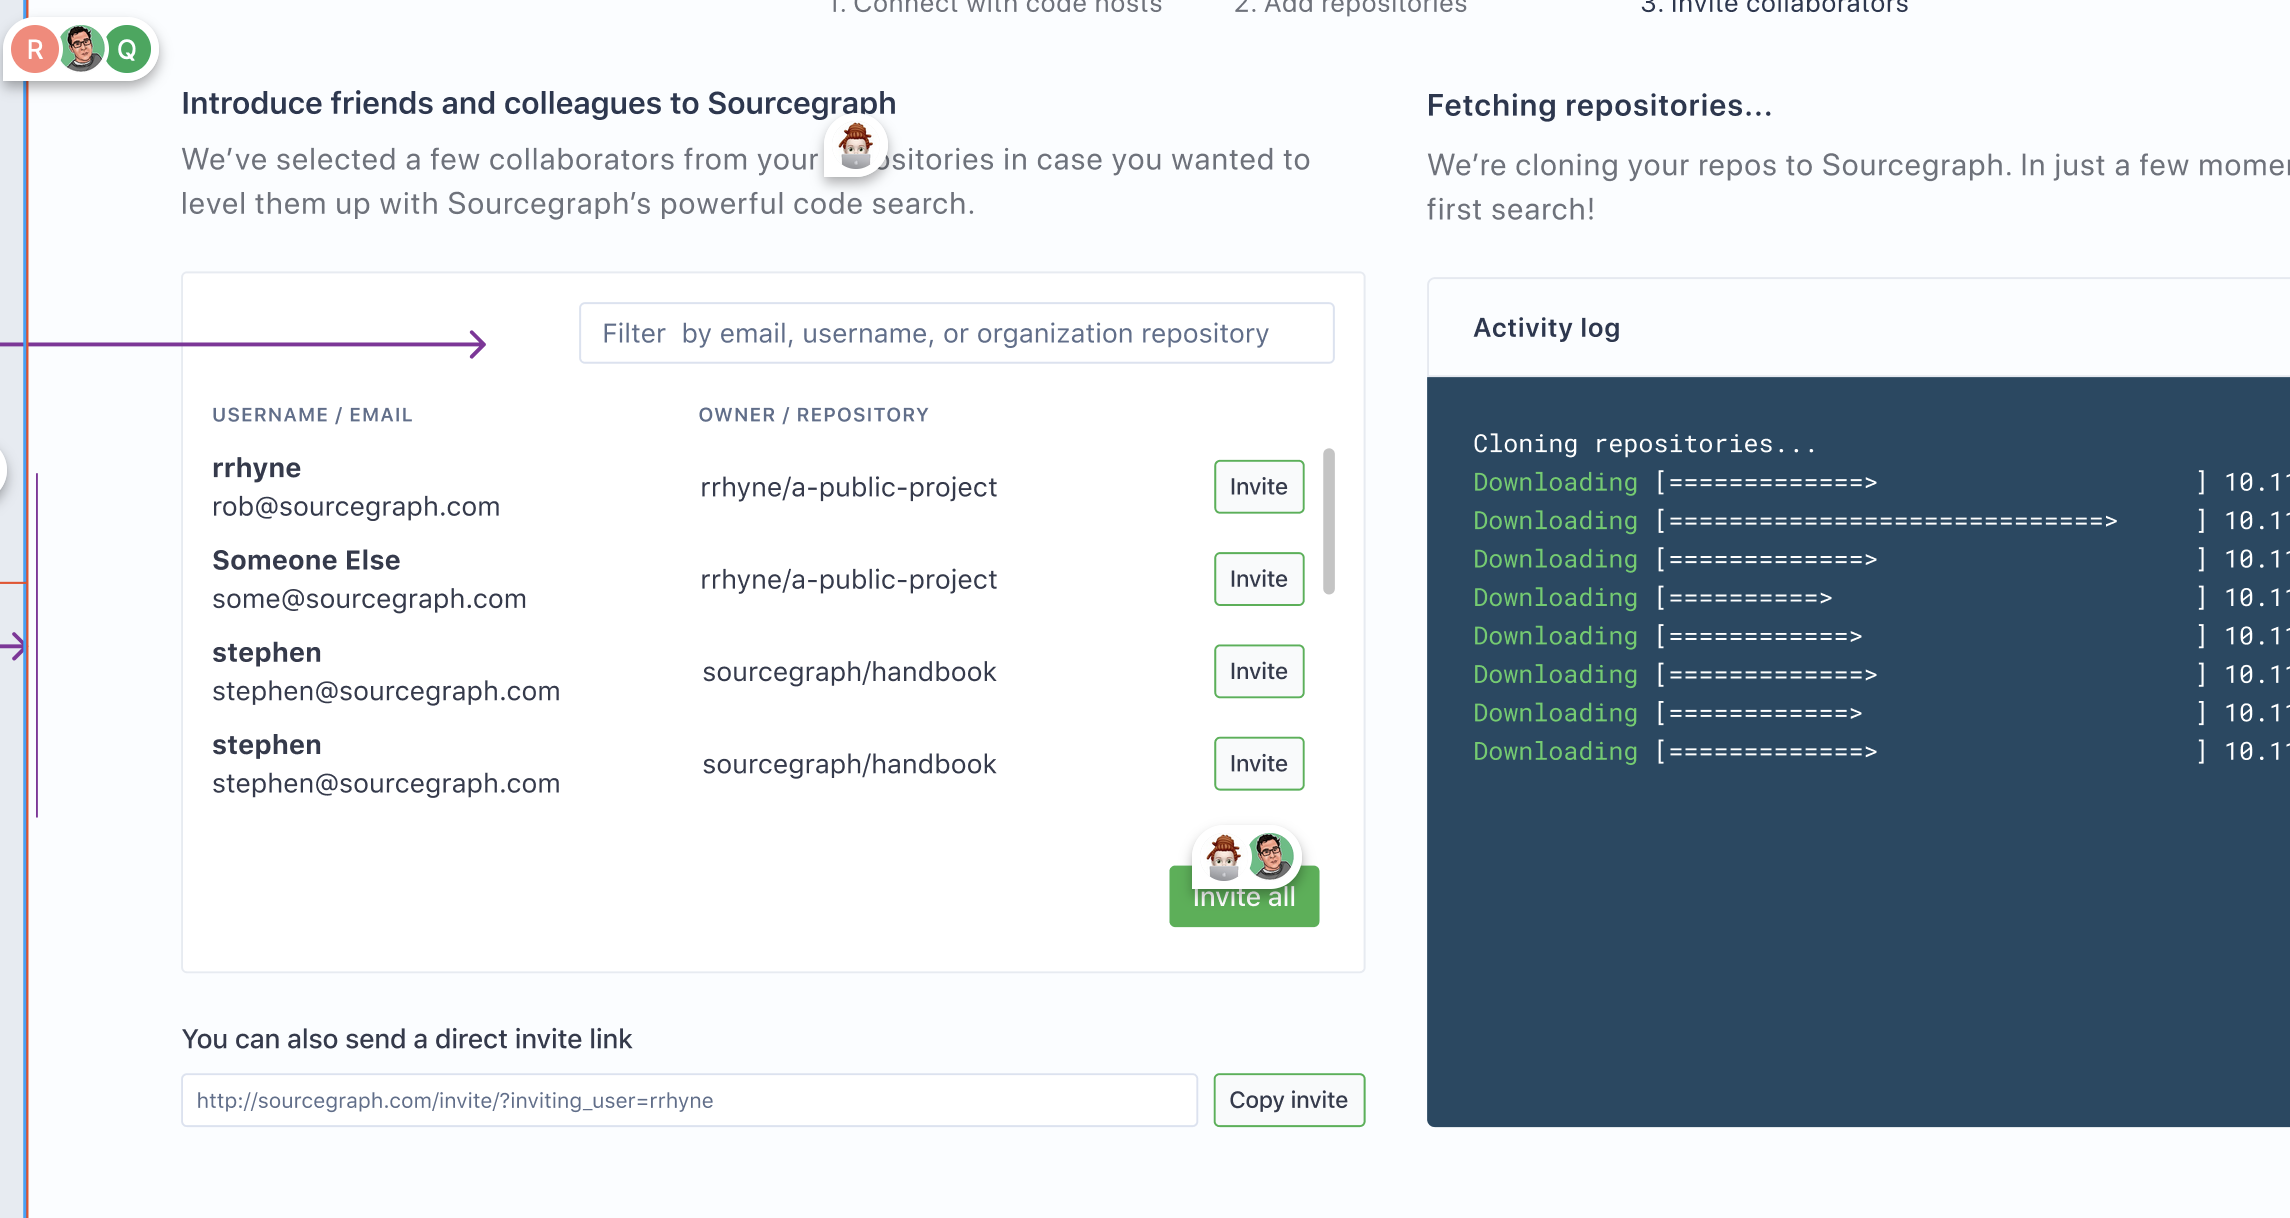Image resolution: width=2290 pixels, height=1218 pixels.
Task: Click the green Invite all button
Action: click(1244, 898)
